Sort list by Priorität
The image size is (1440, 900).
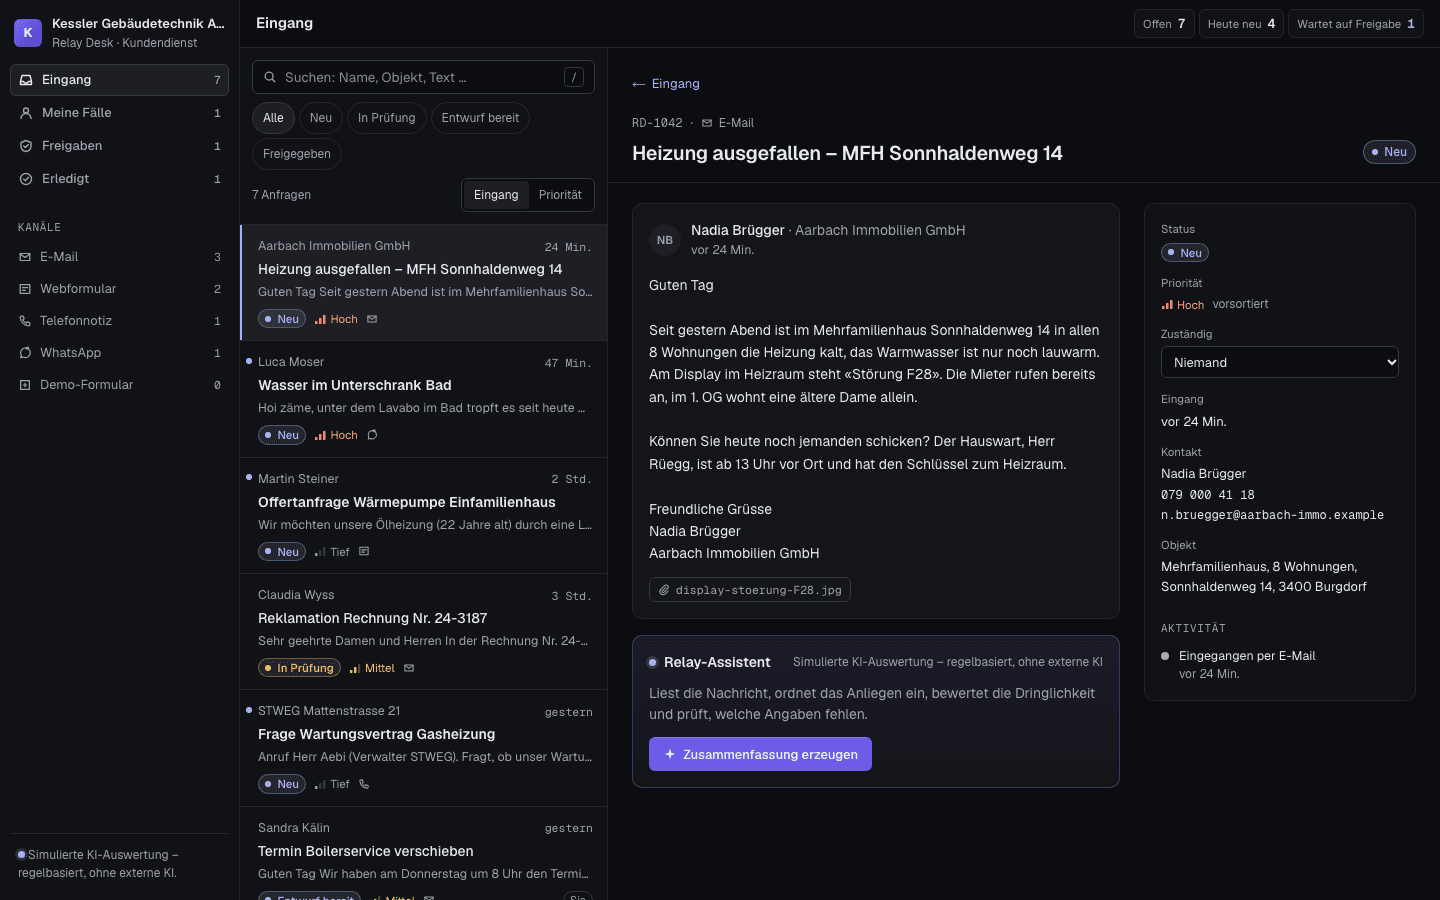560,195
